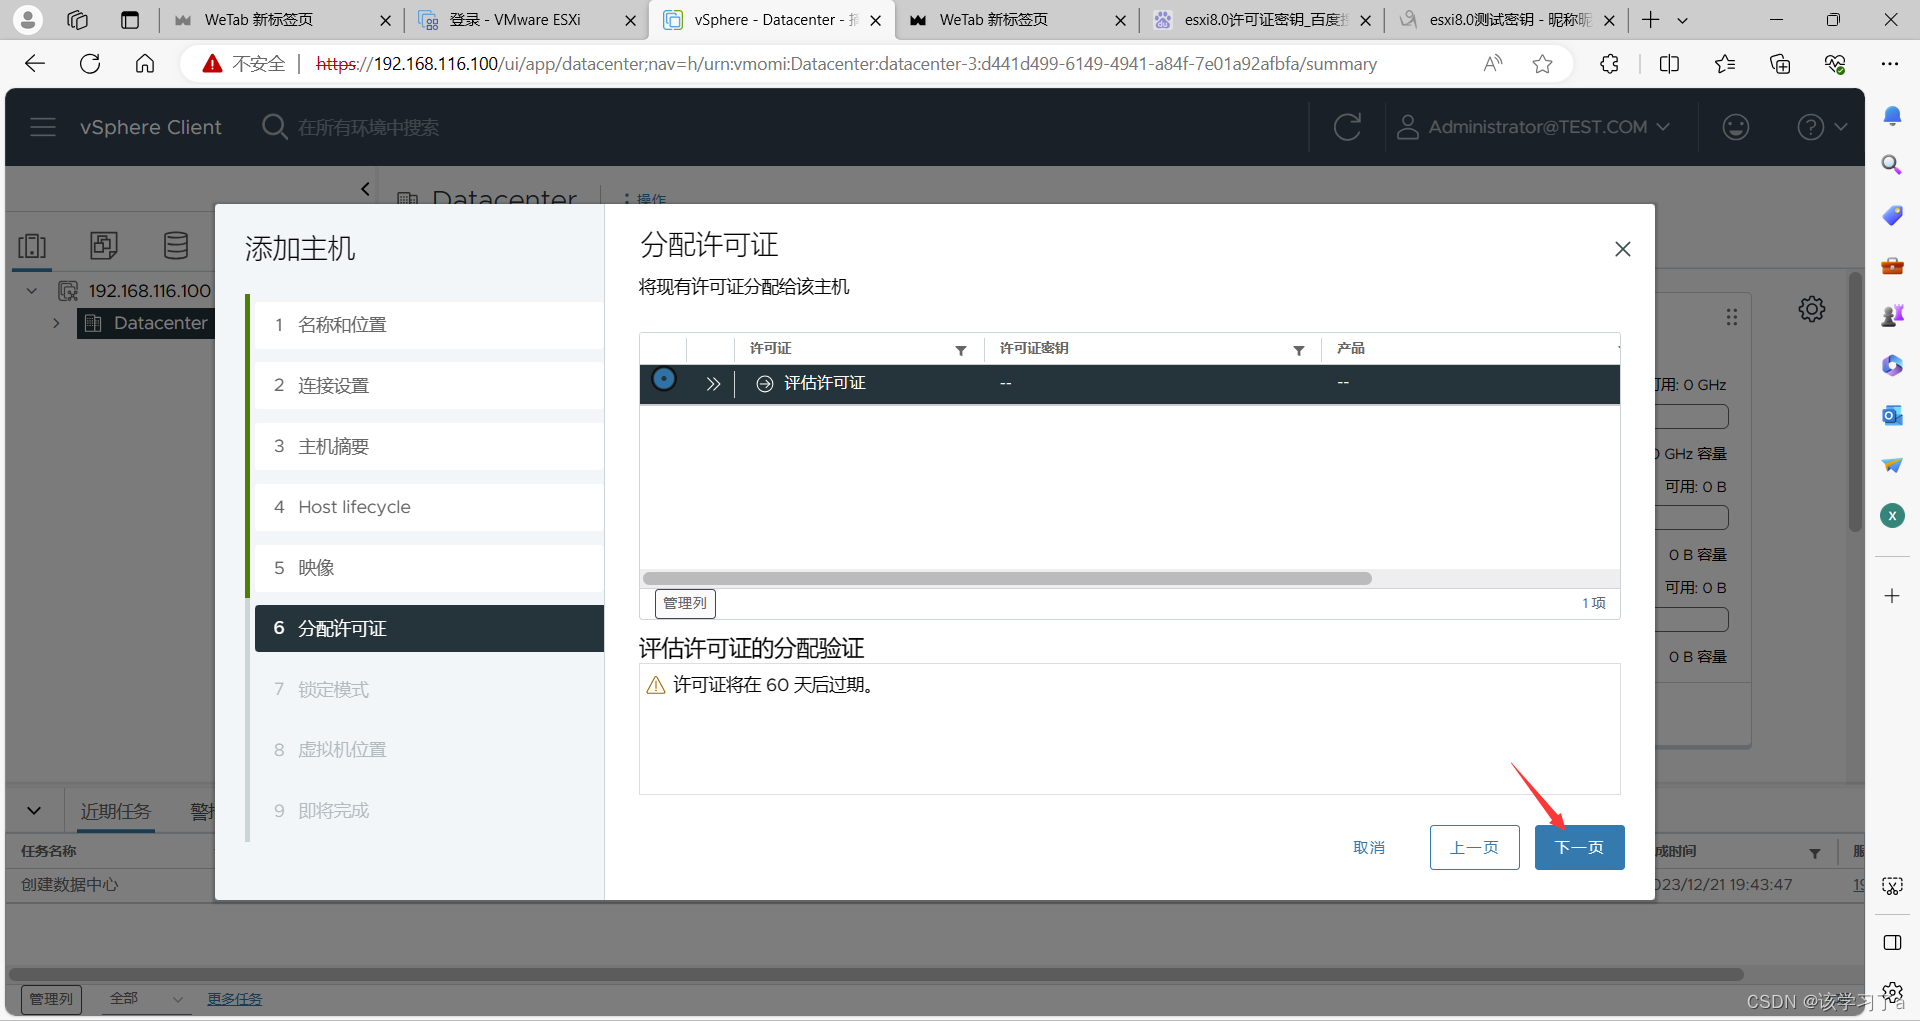This screenshot has width=1920, height=1021.
Task: Select the evaluation license radio button
Action: 664,379
